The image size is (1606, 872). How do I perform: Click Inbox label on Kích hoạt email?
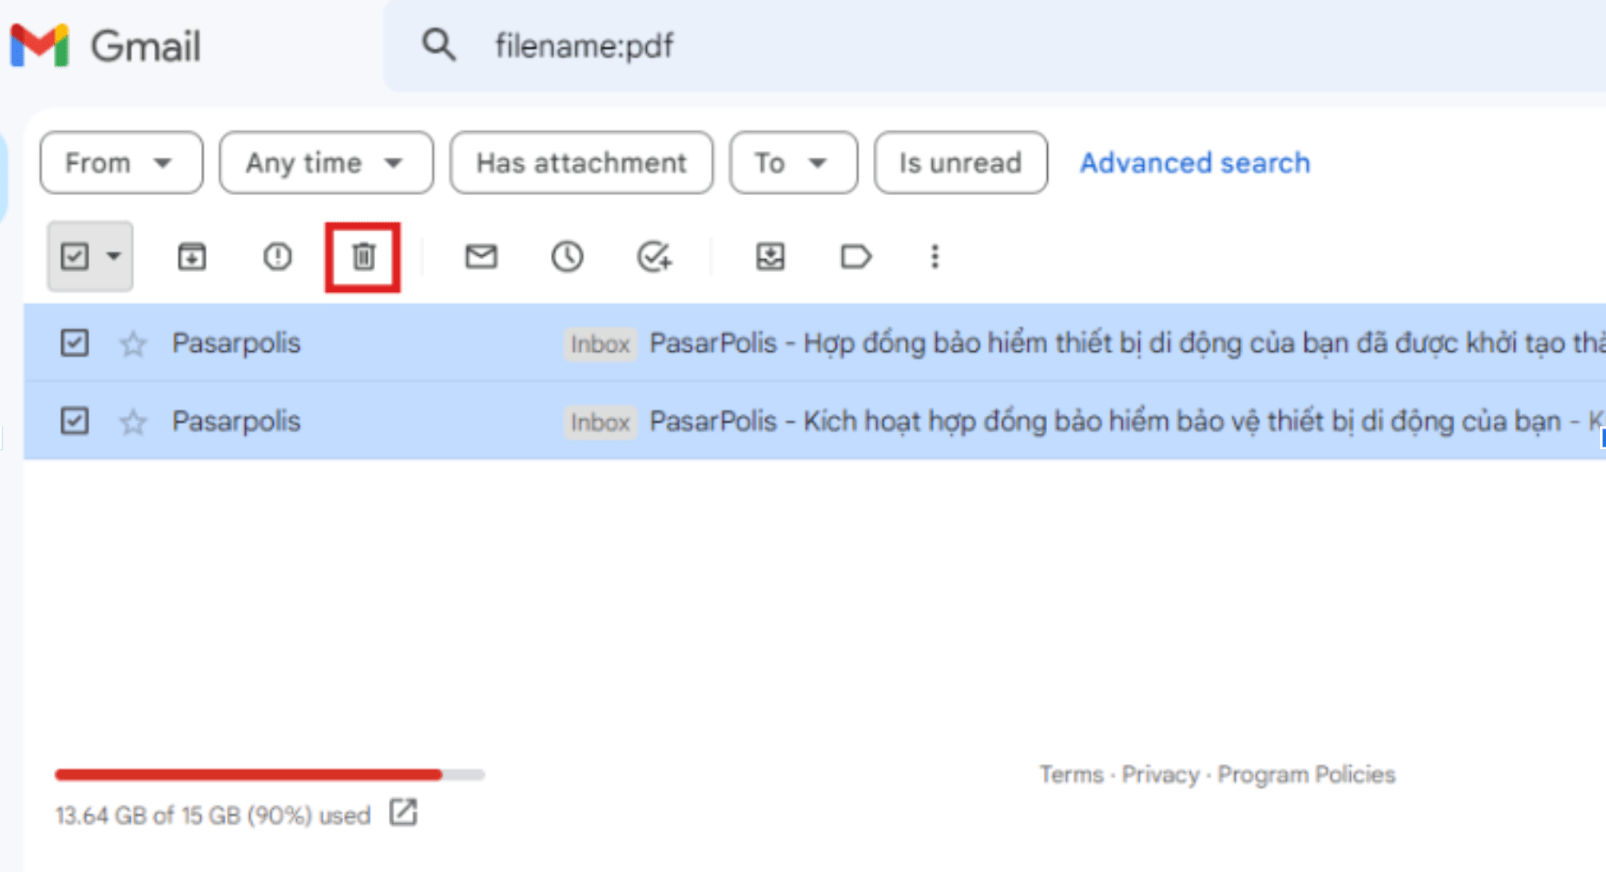point(600,422)
